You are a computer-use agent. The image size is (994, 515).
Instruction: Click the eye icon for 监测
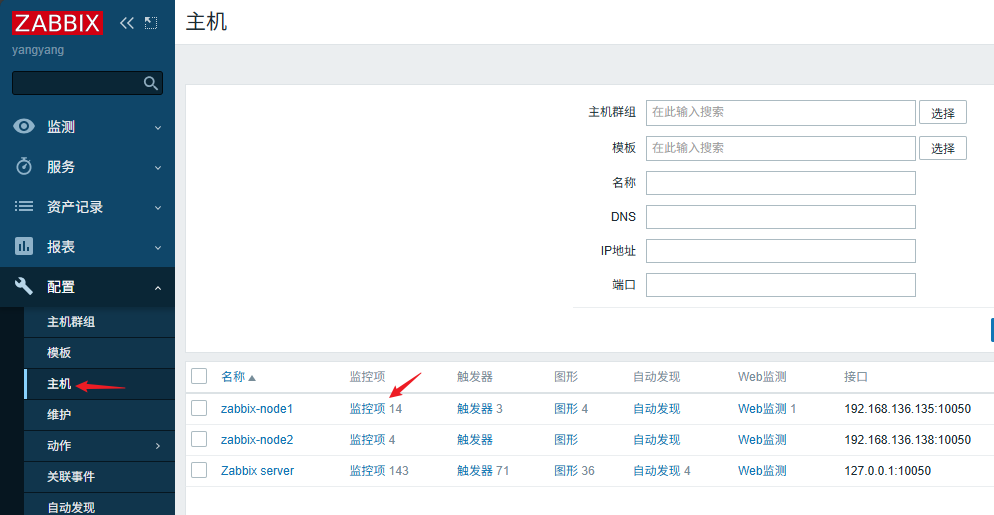point(24,127)
